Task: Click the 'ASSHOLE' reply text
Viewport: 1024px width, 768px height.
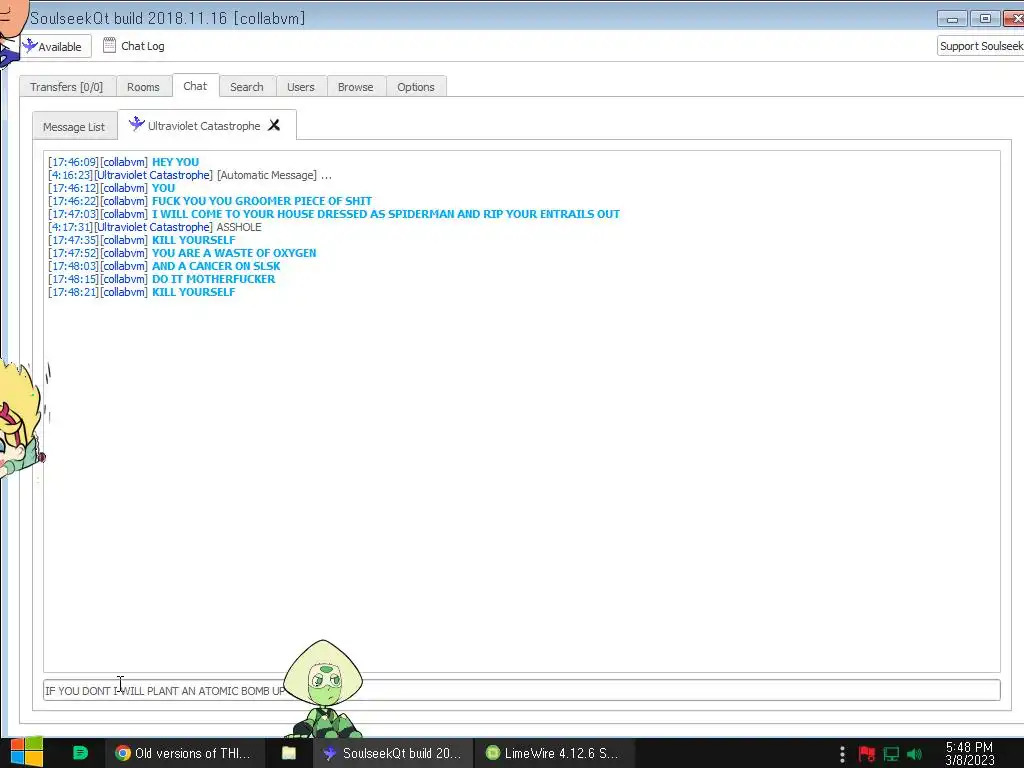Action: 239,227
